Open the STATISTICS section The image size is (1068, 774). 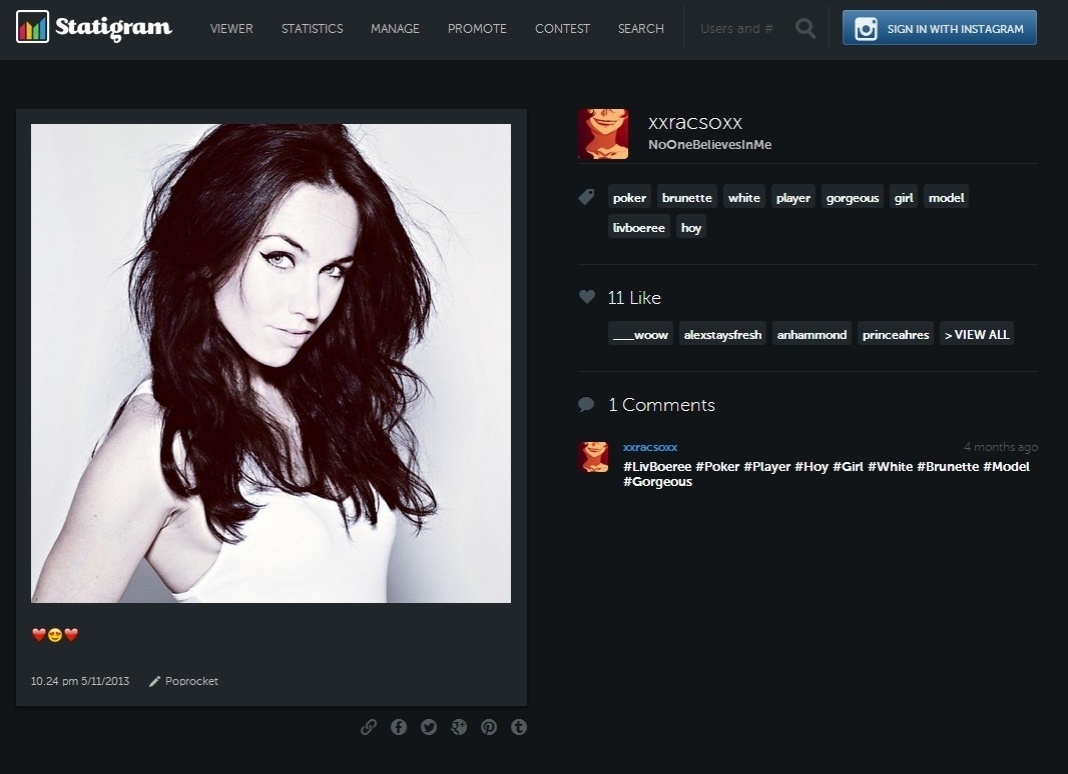click(312, 29)
